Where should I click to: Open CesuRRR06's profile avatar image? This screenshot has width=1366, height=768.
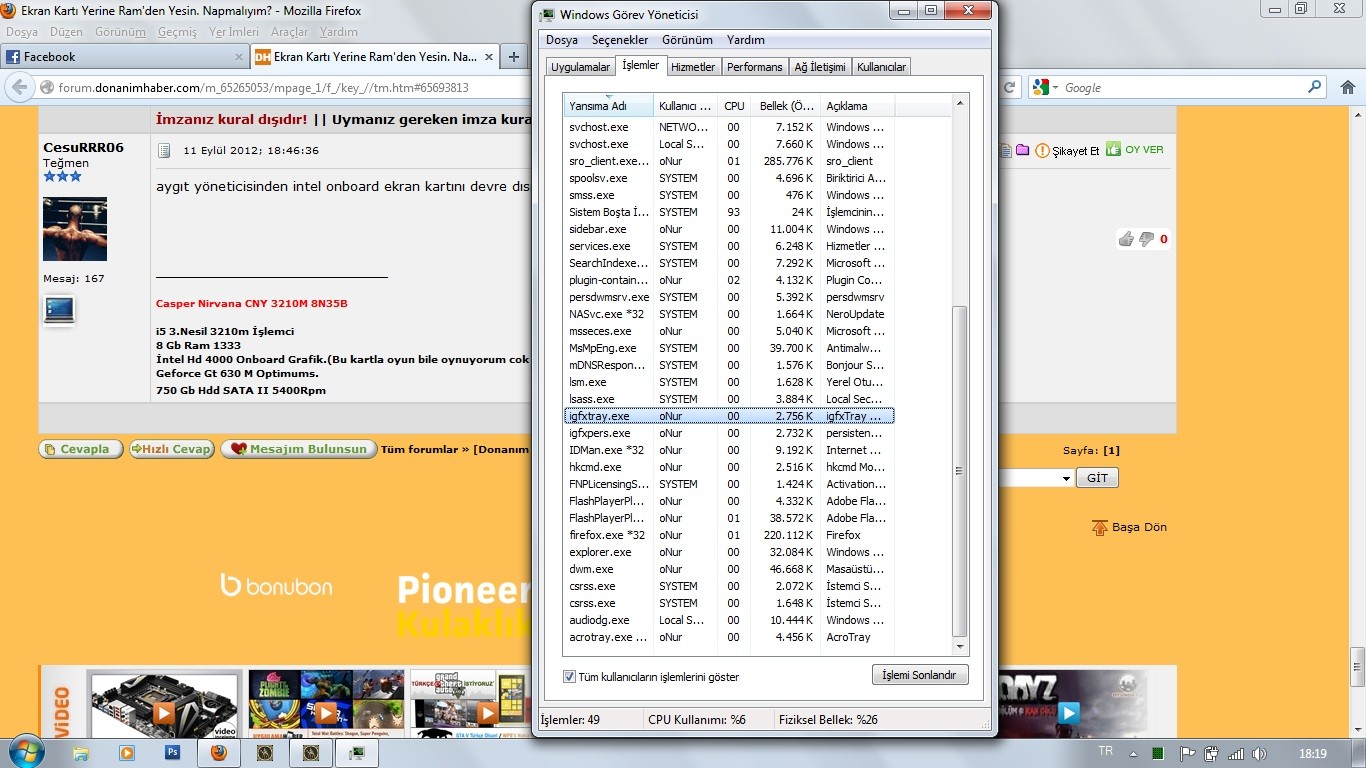tap(75, 229)
